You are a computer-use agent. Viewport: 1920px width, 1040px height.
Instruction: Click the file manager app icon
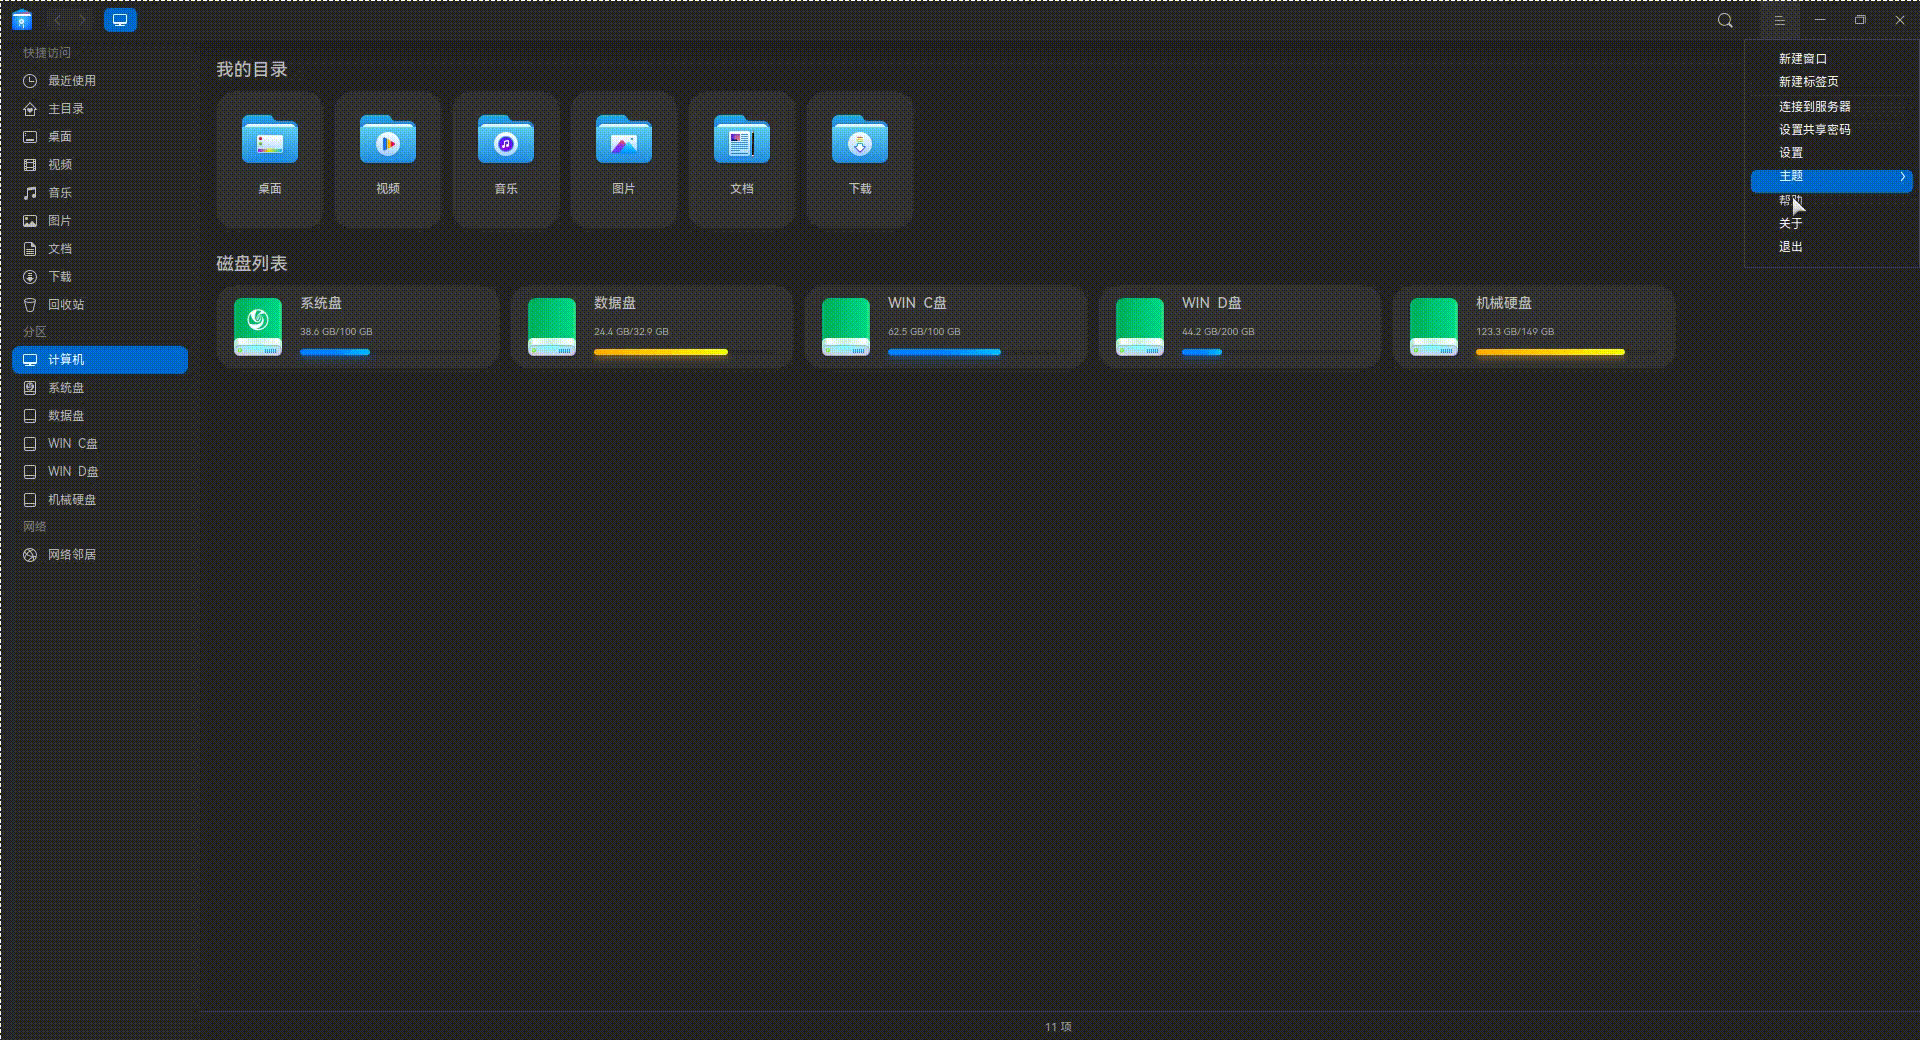coord(22,20)
